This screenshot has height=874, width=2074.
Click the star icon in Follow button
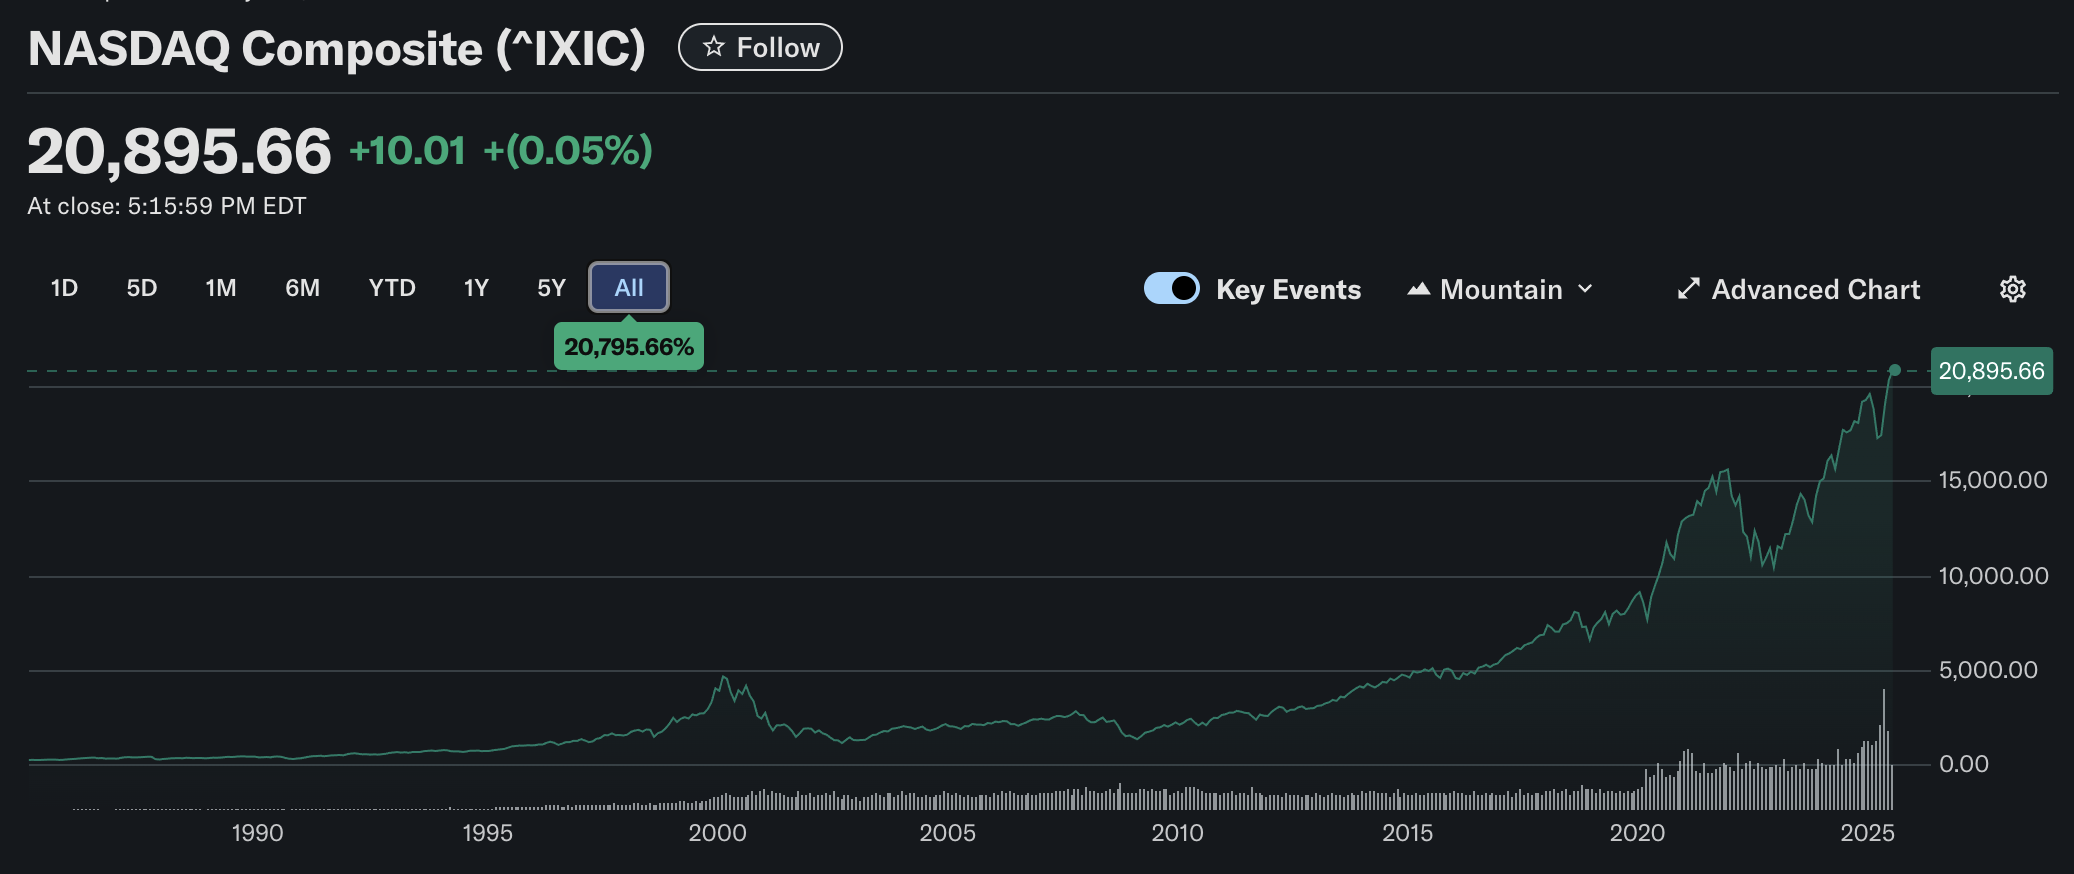tap(713, 47)
